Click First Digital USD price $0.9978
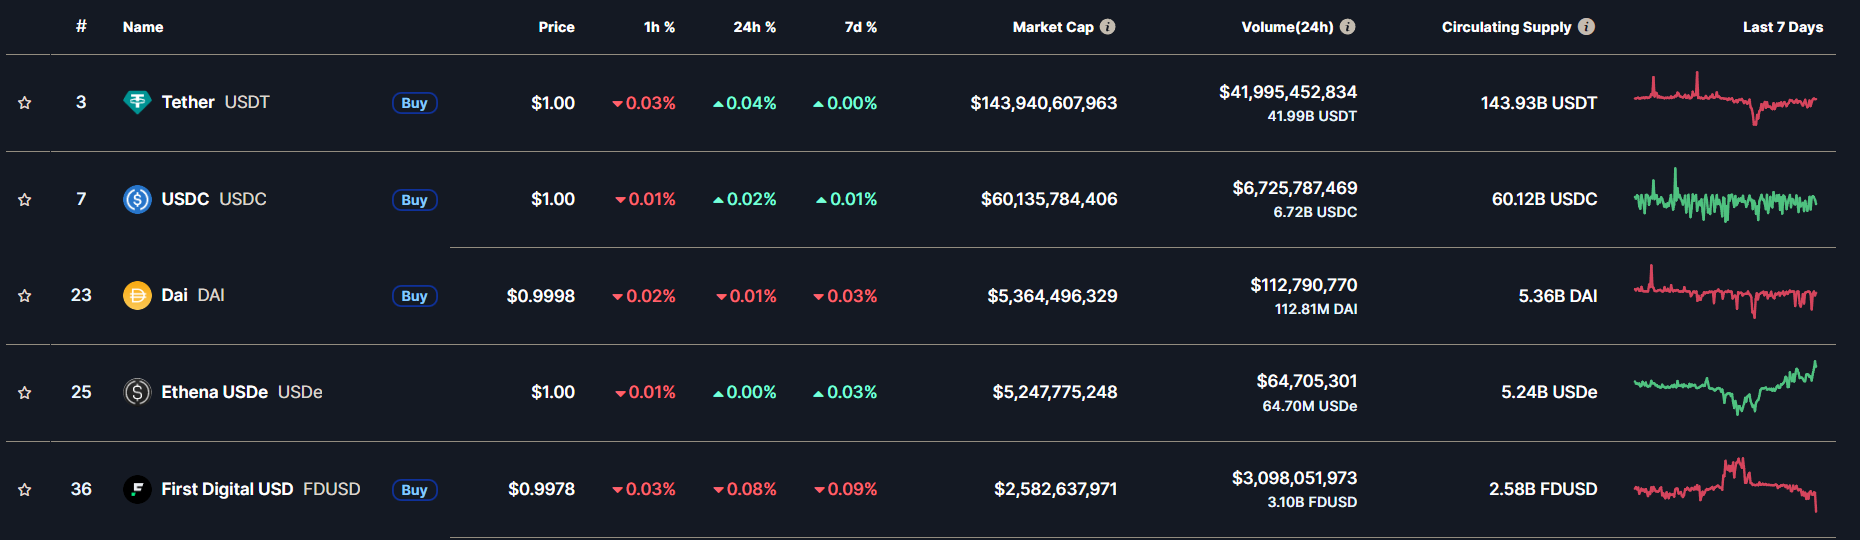This screenshot has width=1860, height=540. point(541,489)
